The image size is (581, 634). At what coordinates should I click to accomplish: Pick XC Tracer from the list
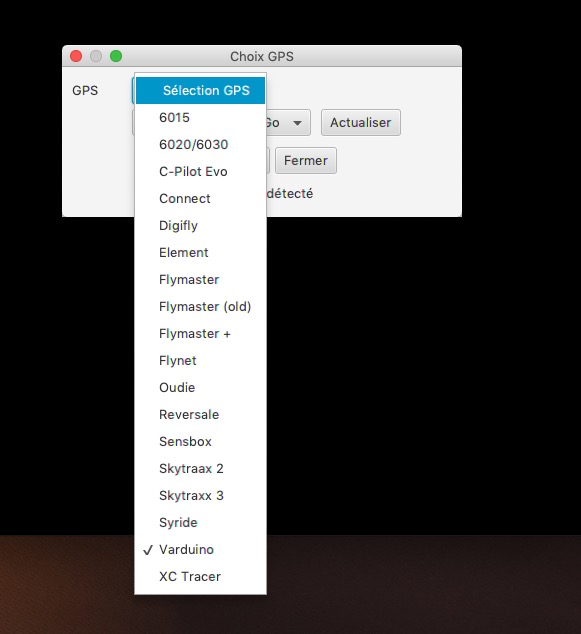coord(200,577)
